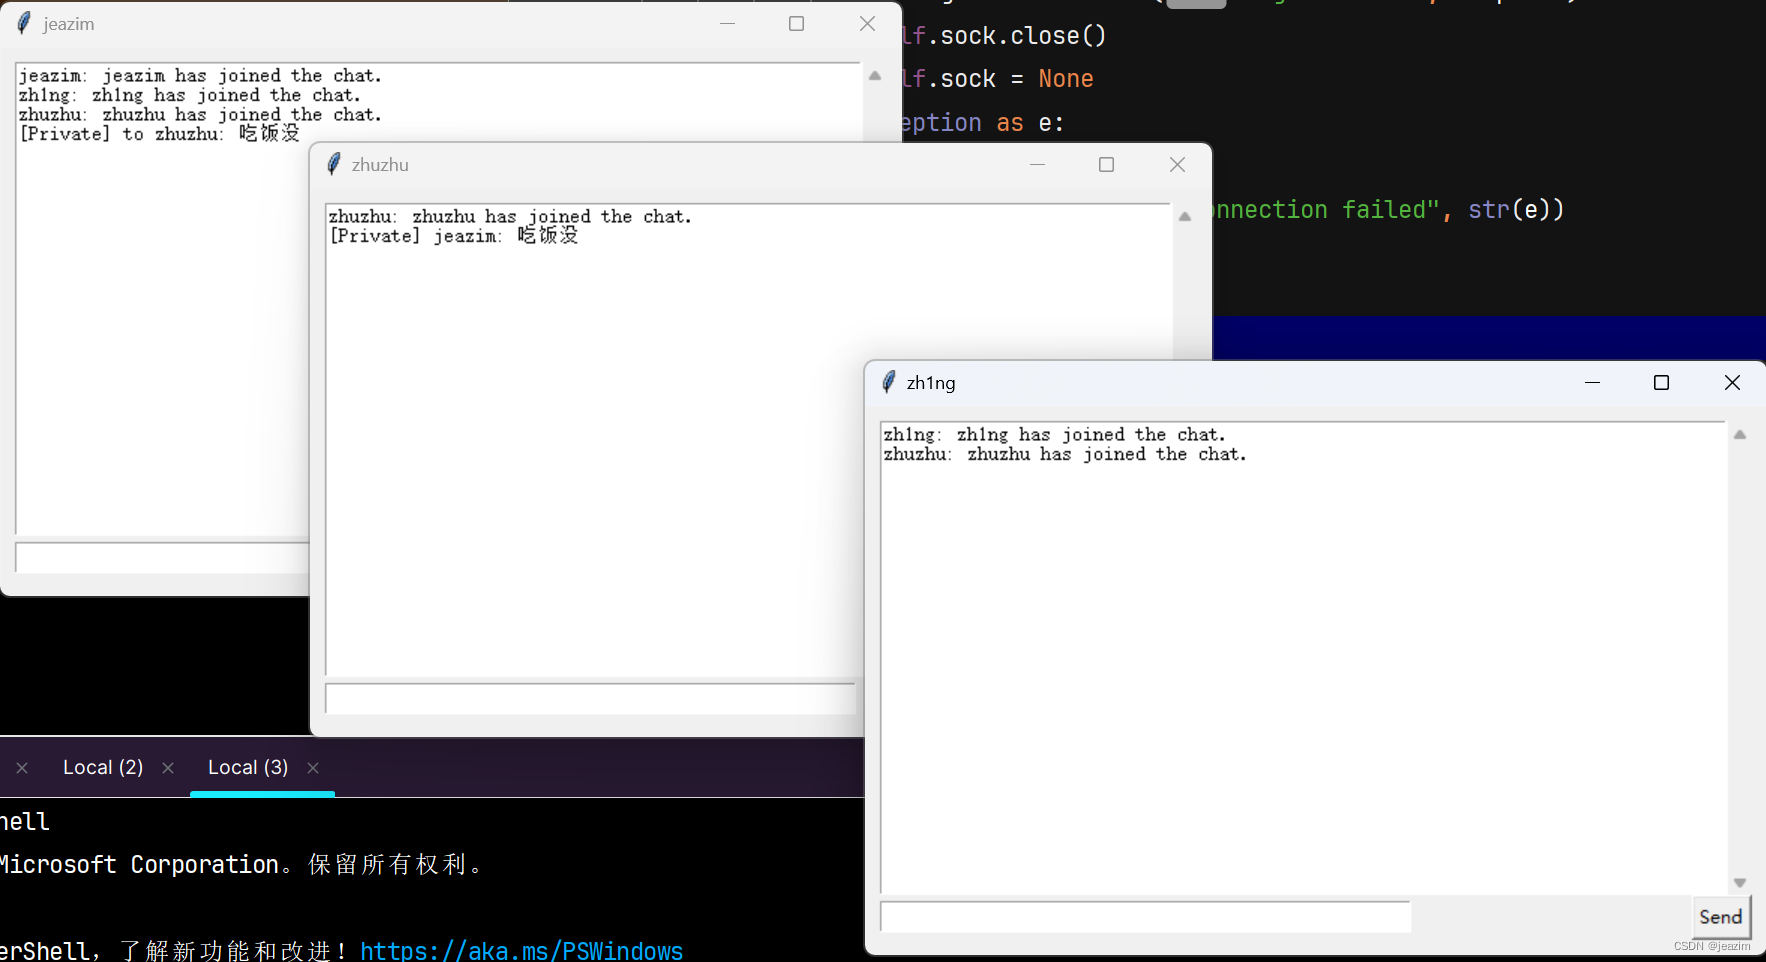
Task: Close the zhuzhu window
Action: pyautogui.click(x=1177, y=164)
